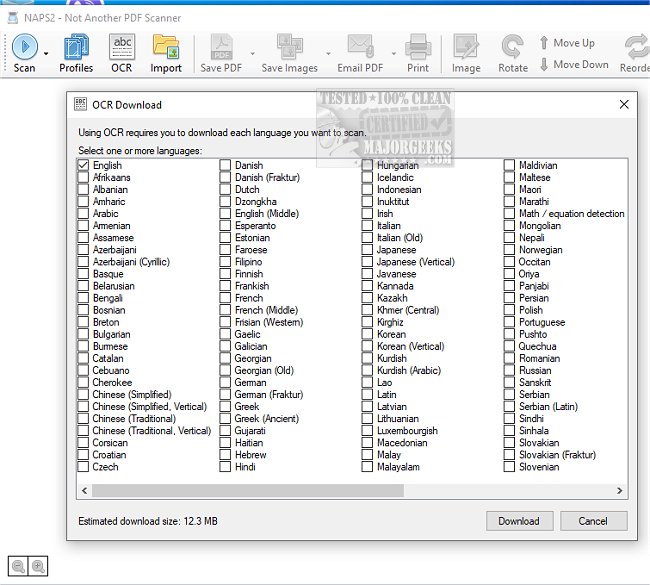Click the language list right scroll arrow
This screenshot has height=585, width=650.
click(619, 490)
